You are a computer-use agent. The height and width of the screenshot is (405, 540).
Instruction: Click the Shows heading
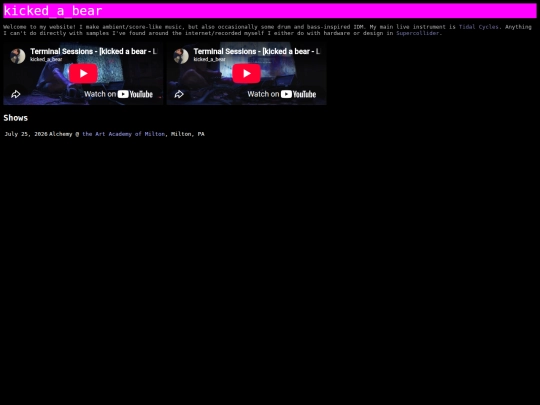pyautogui.click(x=15, y=118)
